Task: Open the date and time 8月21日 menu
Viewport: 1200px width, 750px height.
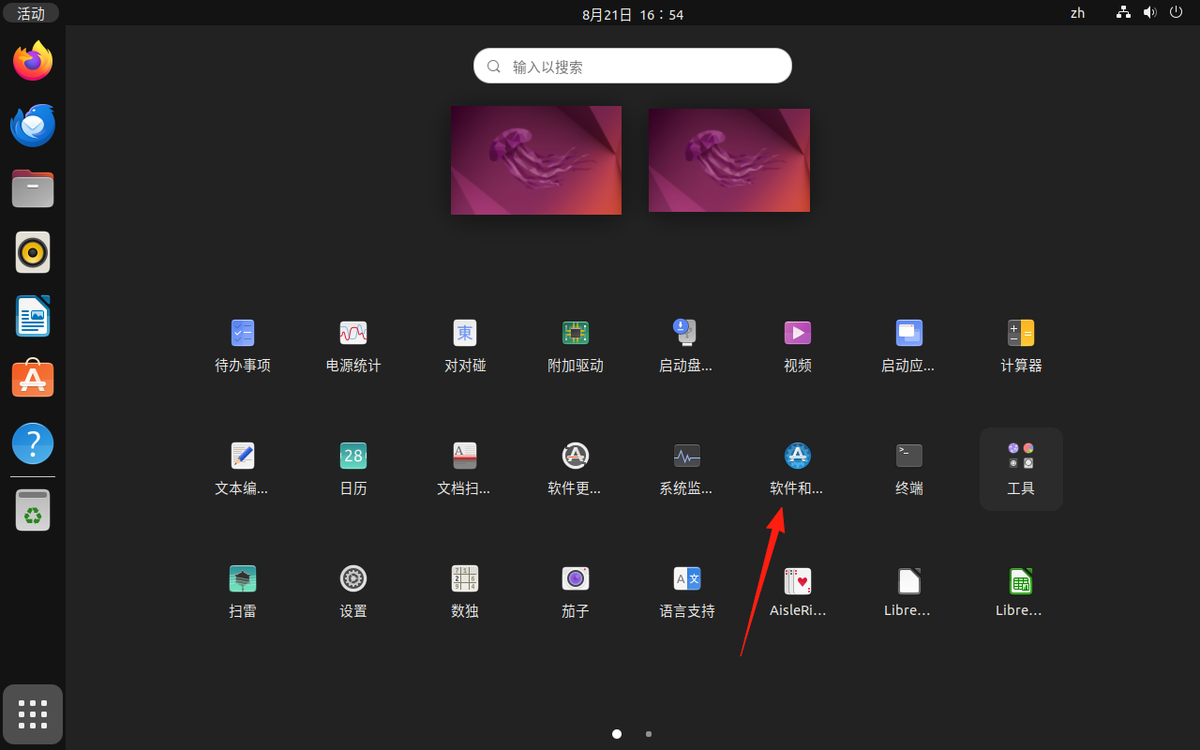Action: (633, 14)
